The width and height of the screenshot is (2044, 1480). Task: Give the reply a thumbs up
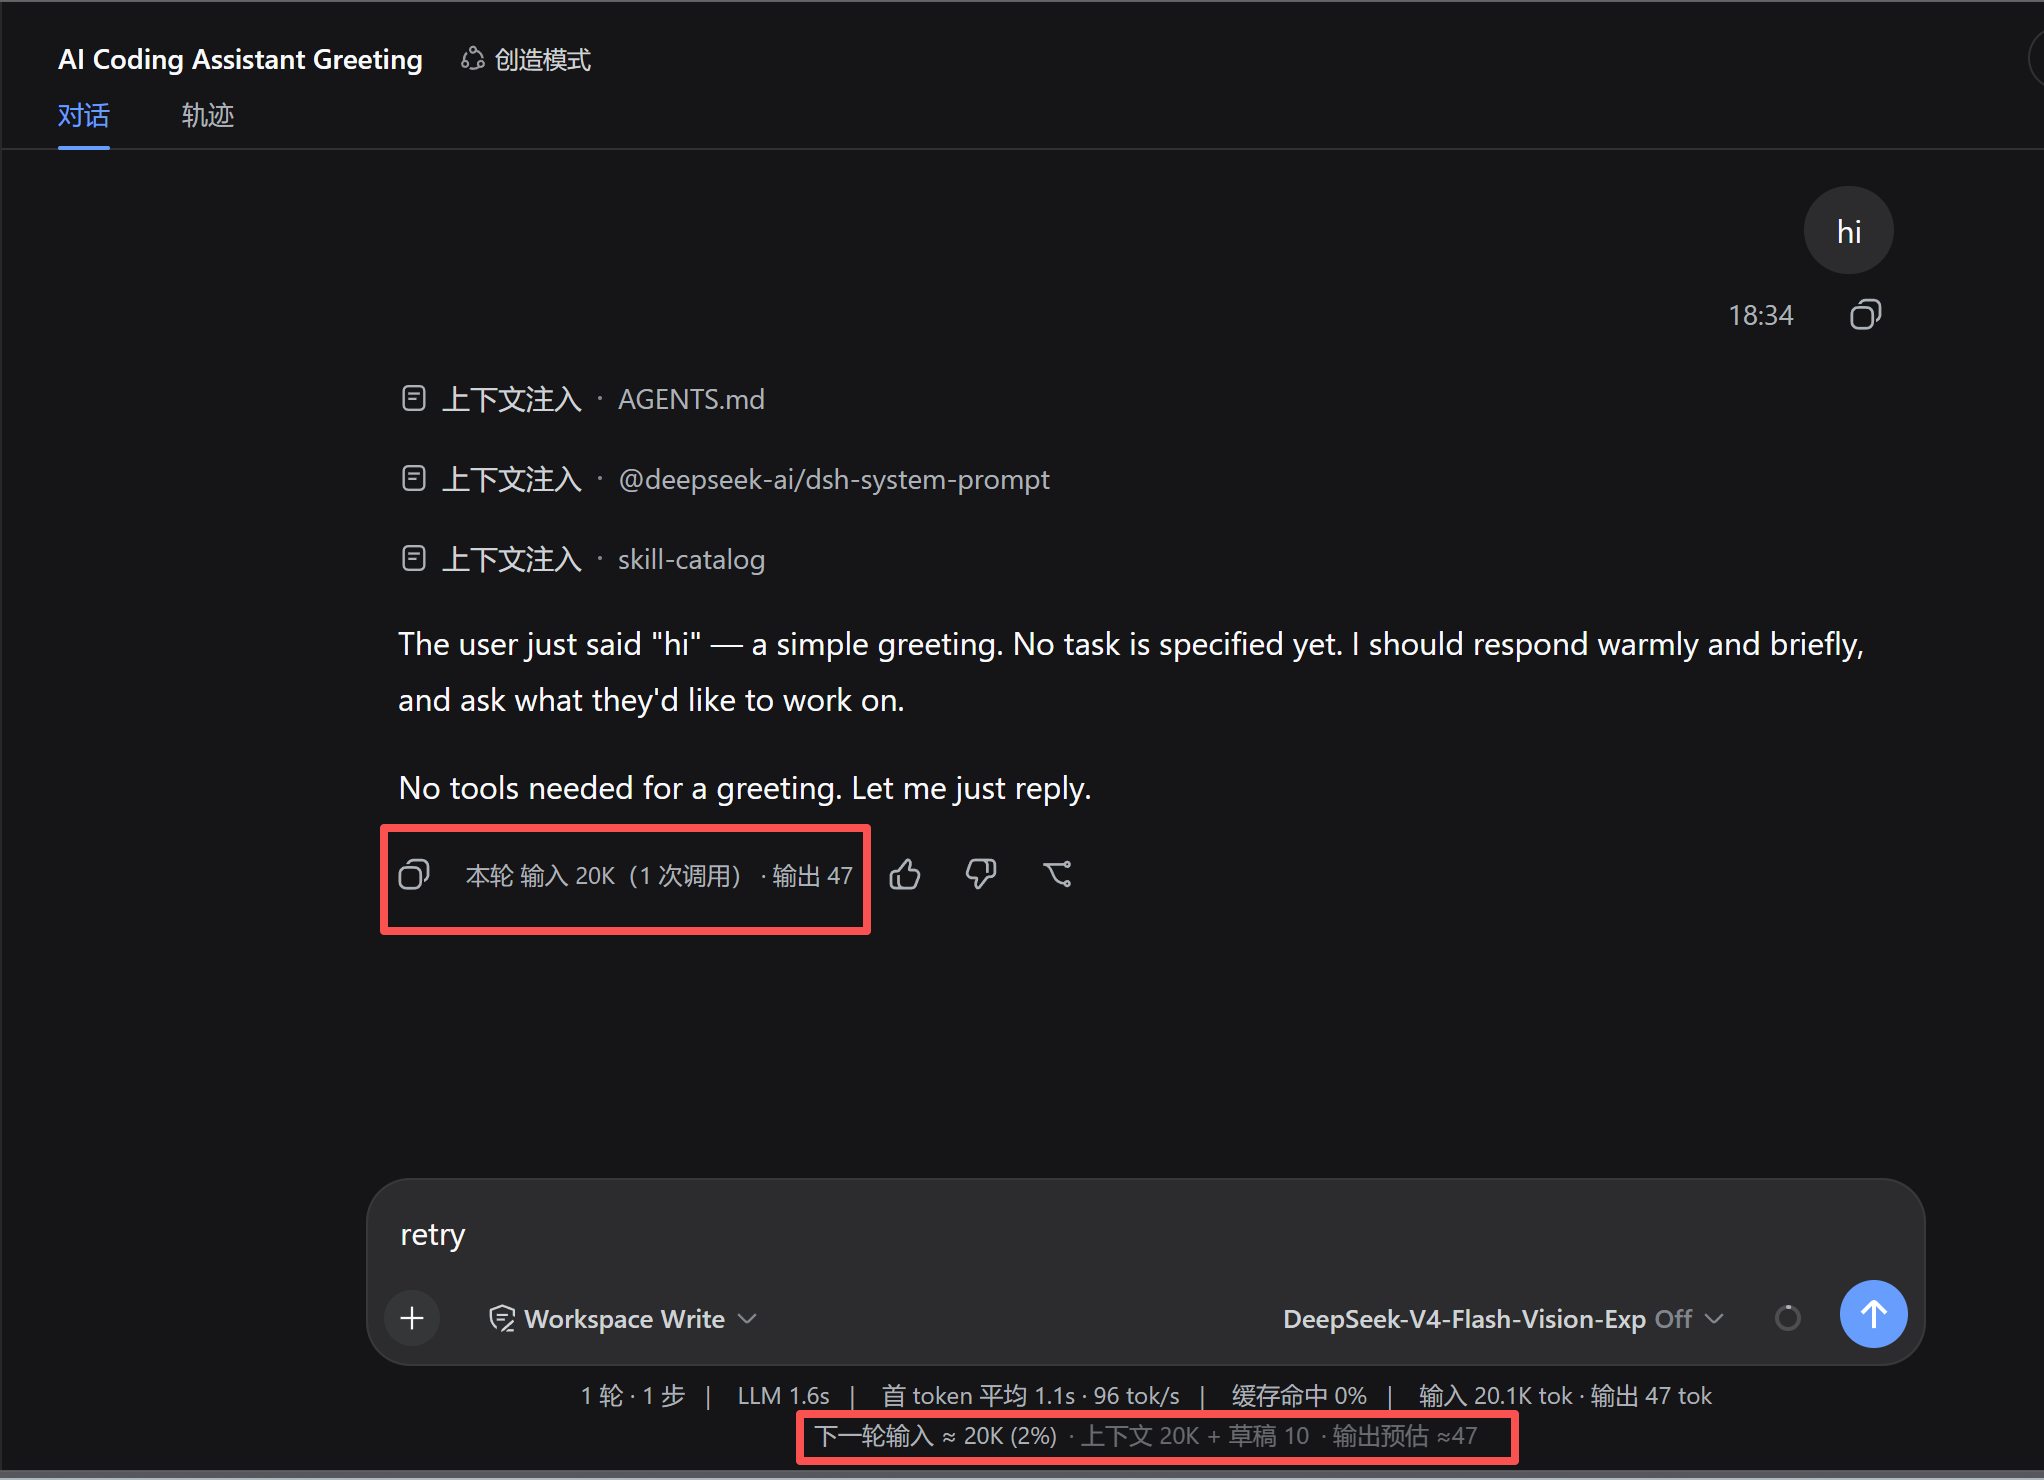tap(905, 875)
